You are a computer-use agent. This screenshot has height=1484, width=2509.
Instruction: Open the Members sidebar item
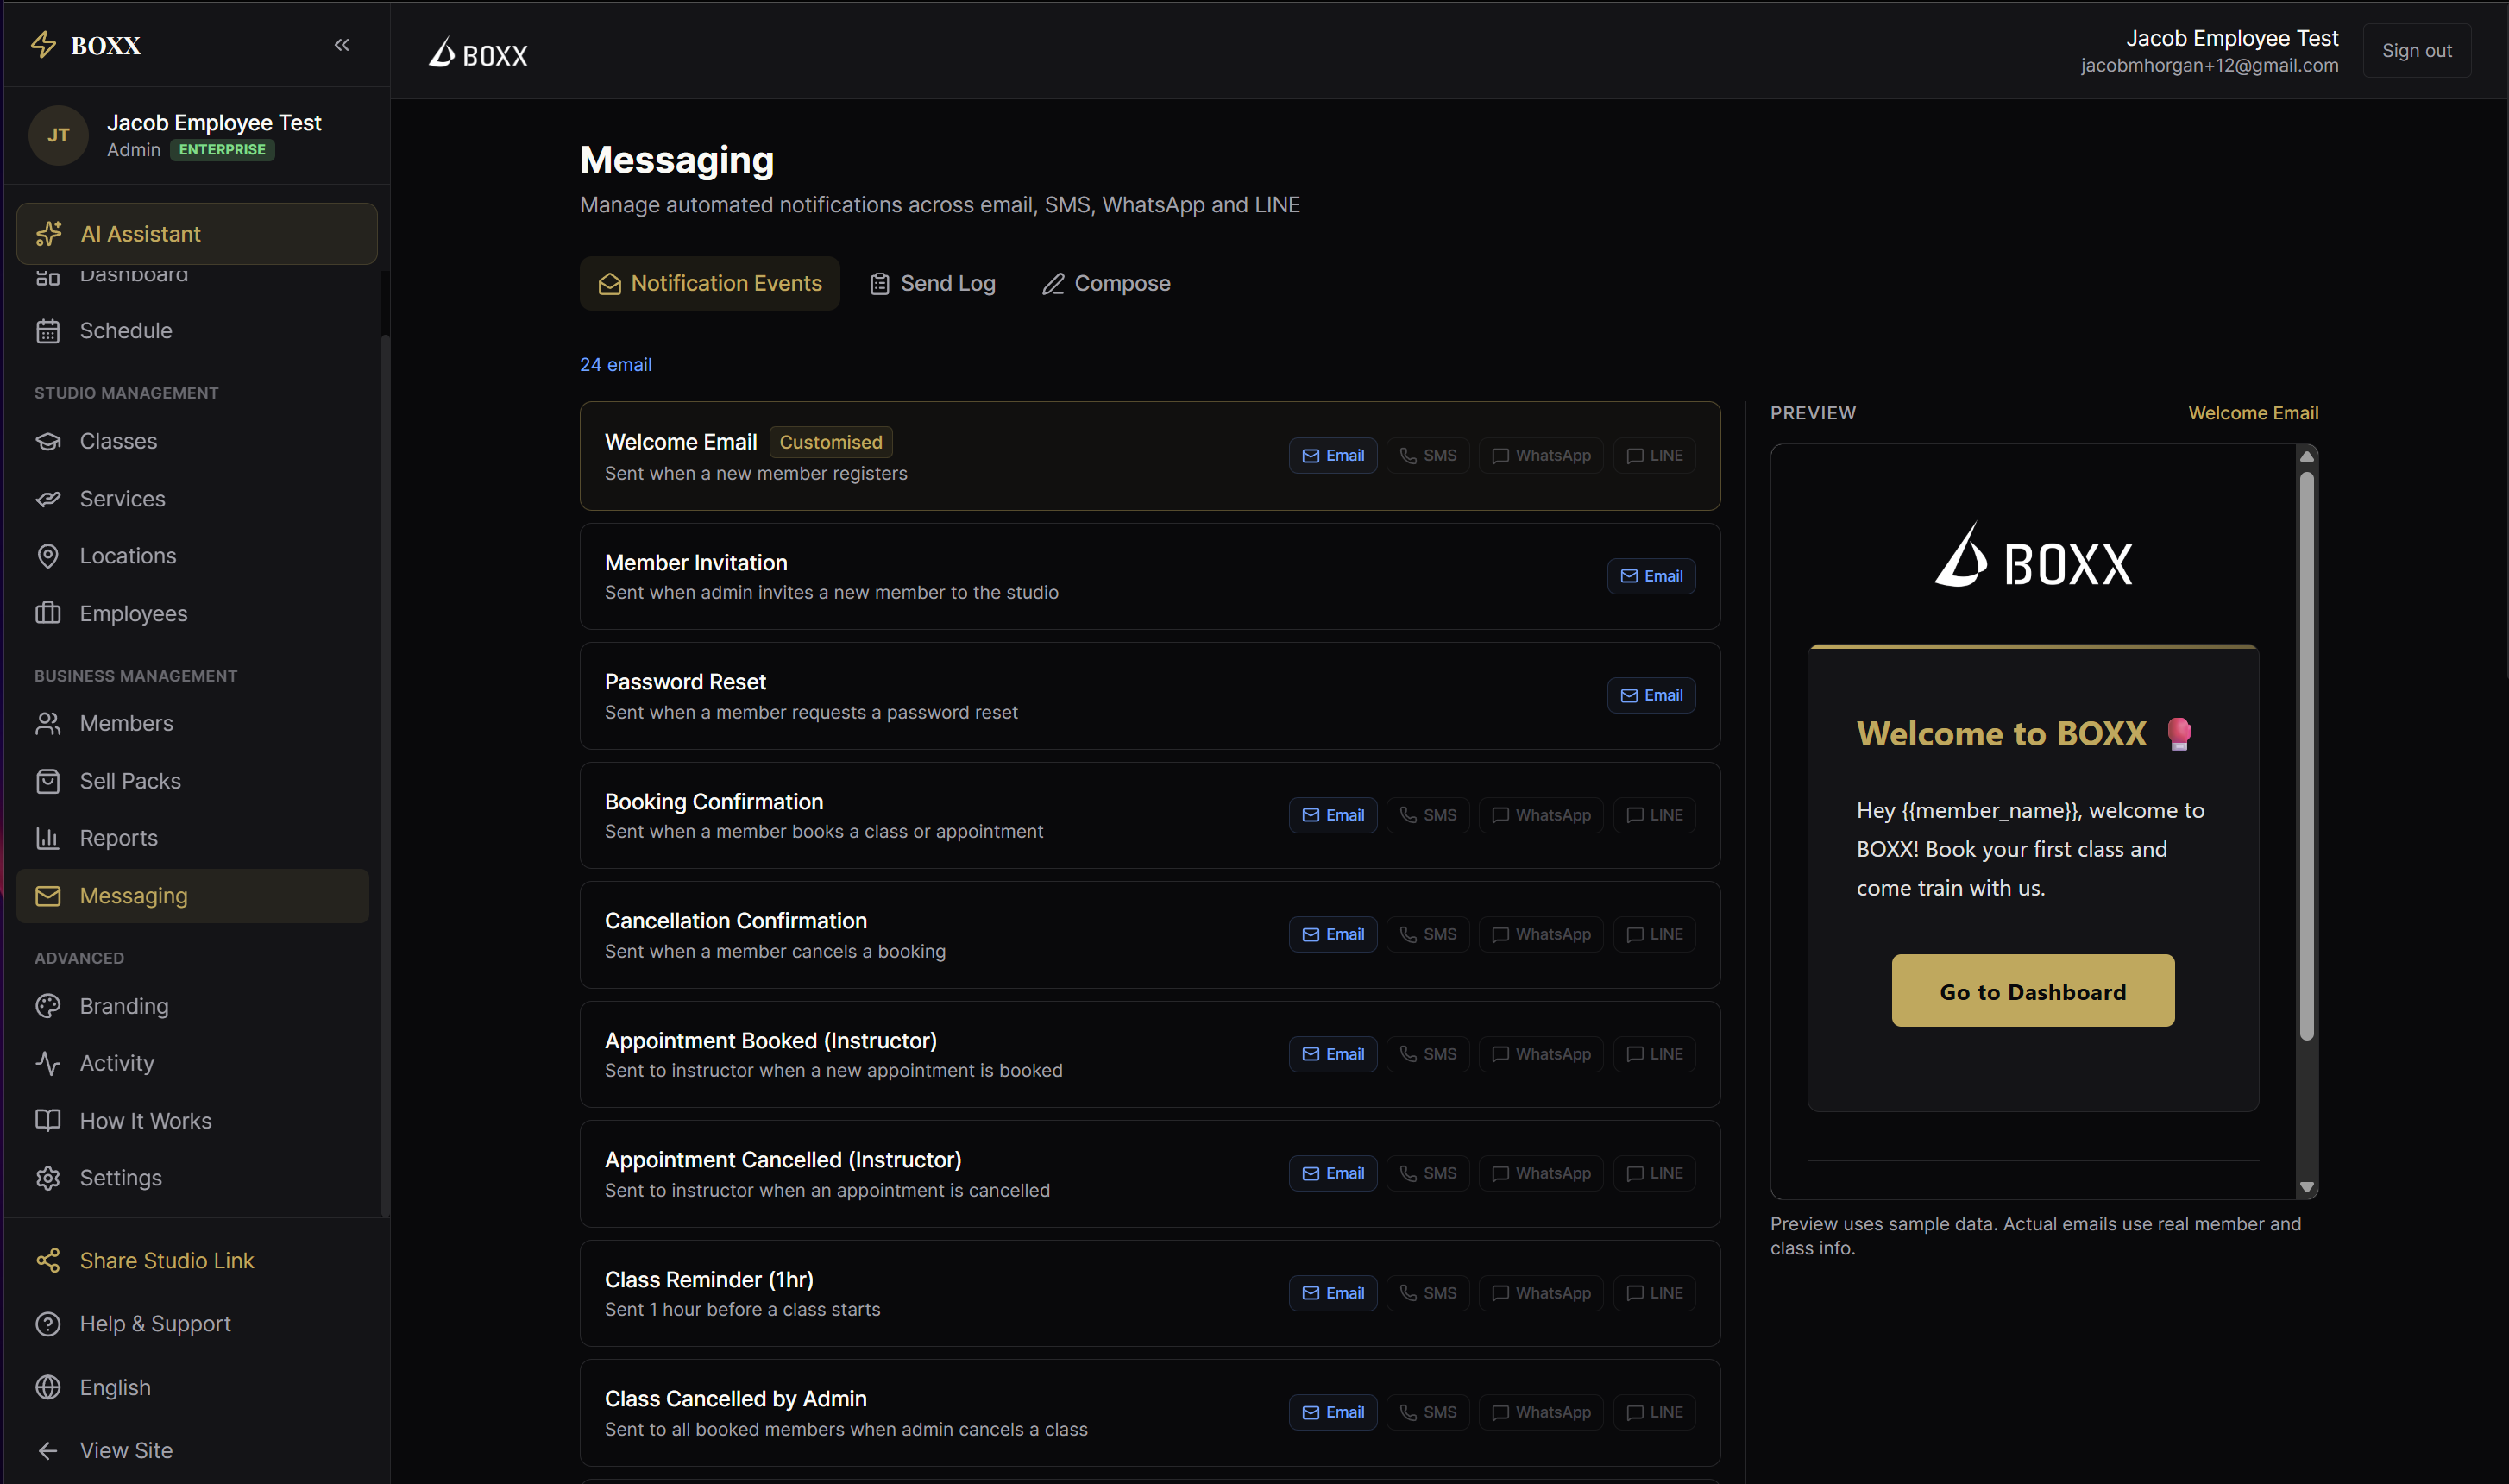click(x=193, y=723)
